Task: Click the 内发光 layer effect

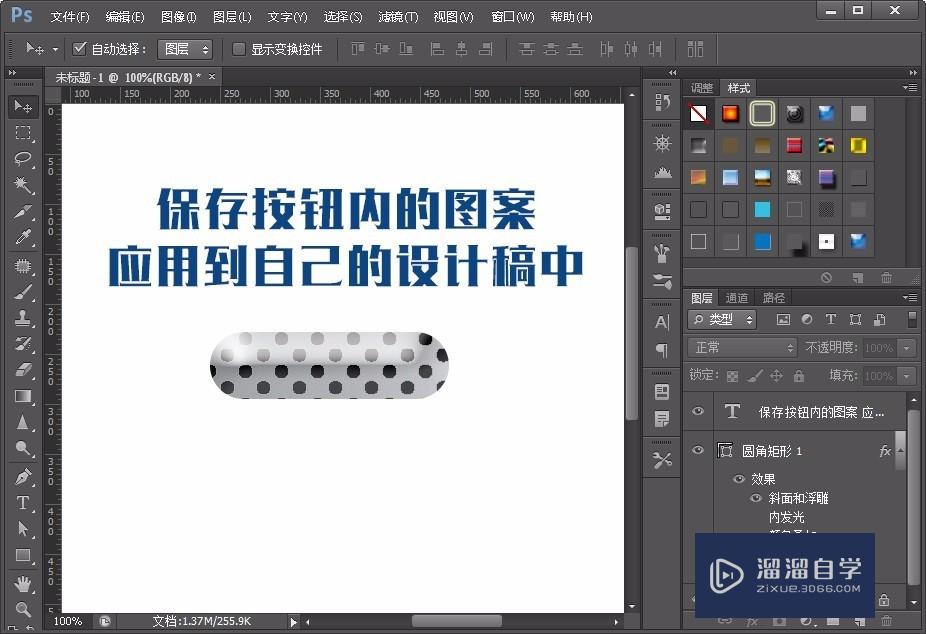Action: click(x=786, y=517)
